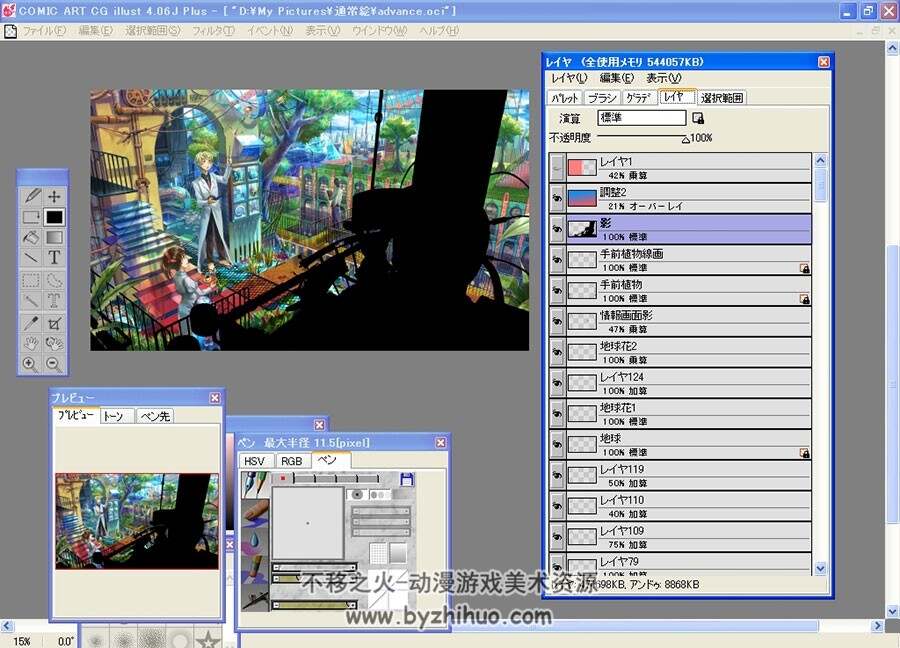Switch to the ブラシ tab
Viewport: 900px width, 648px height.
click(x=602, y=98)
